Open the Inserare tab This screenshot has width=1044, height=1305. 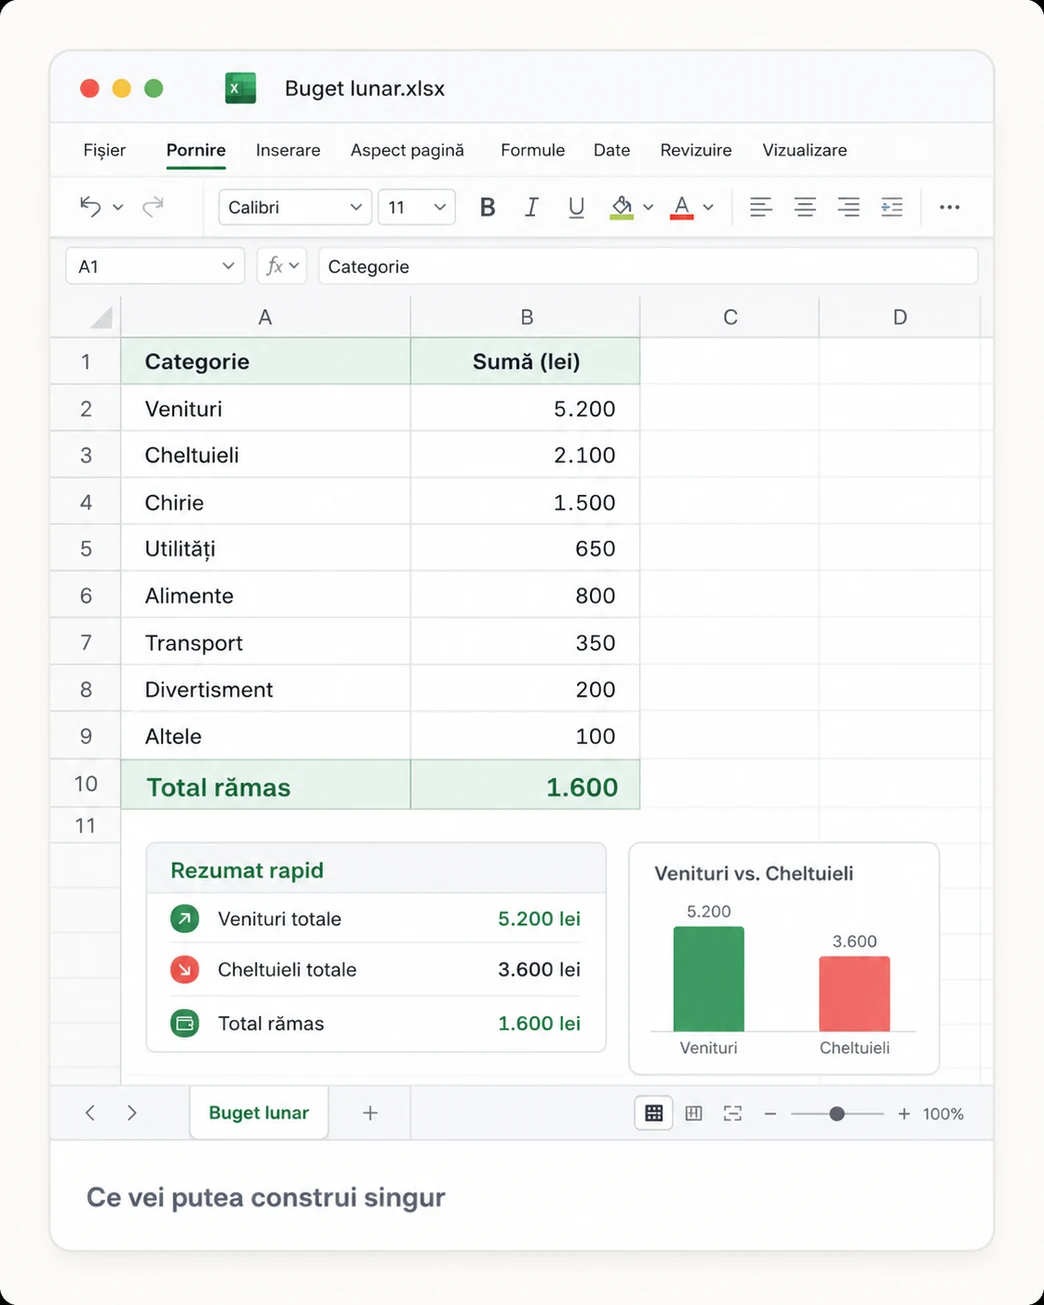[x=288, y=150]
